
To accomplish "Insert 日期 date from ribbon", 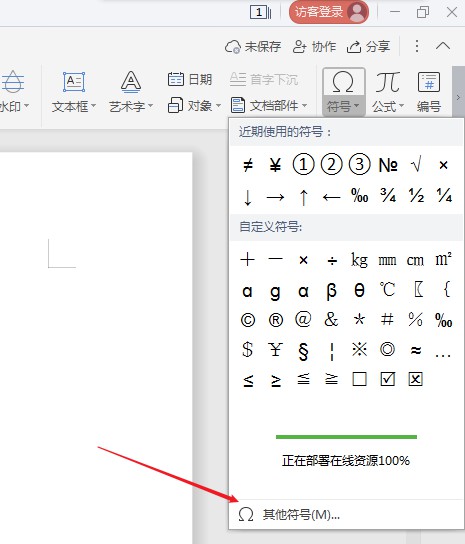I will [x=190, y=79].
